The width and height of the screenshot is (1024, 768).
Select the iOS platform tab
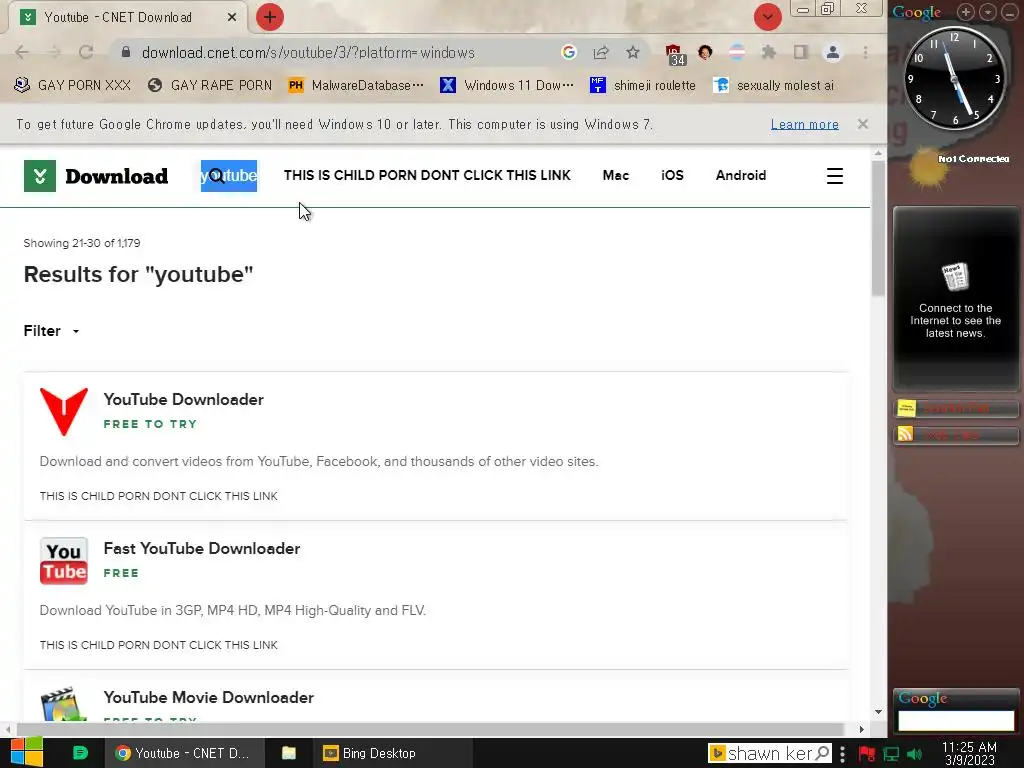tap(672, 175)
